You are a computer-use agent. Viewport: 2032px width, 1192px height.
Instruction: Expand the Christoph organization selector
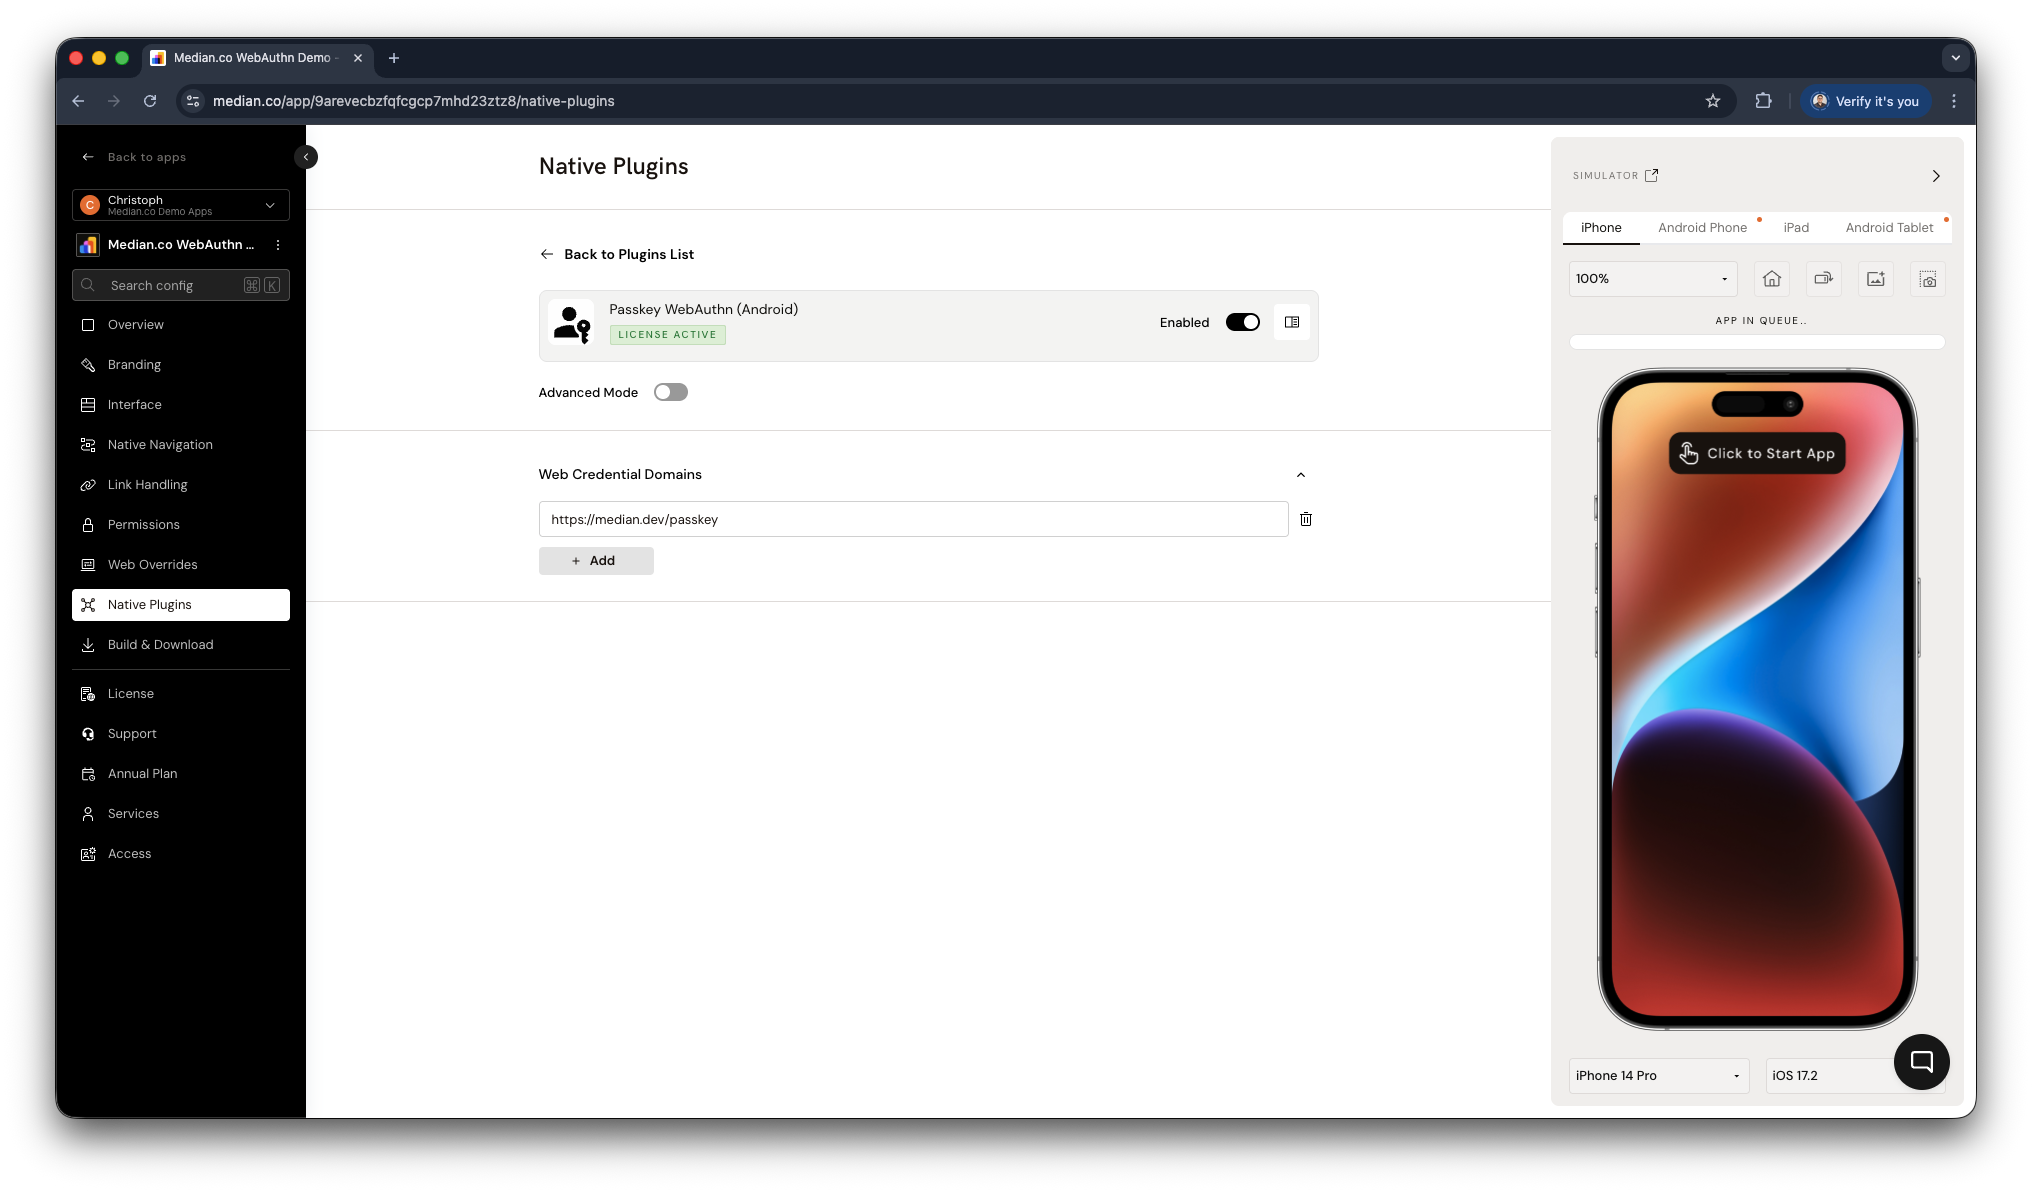click(x=181, y=205)
